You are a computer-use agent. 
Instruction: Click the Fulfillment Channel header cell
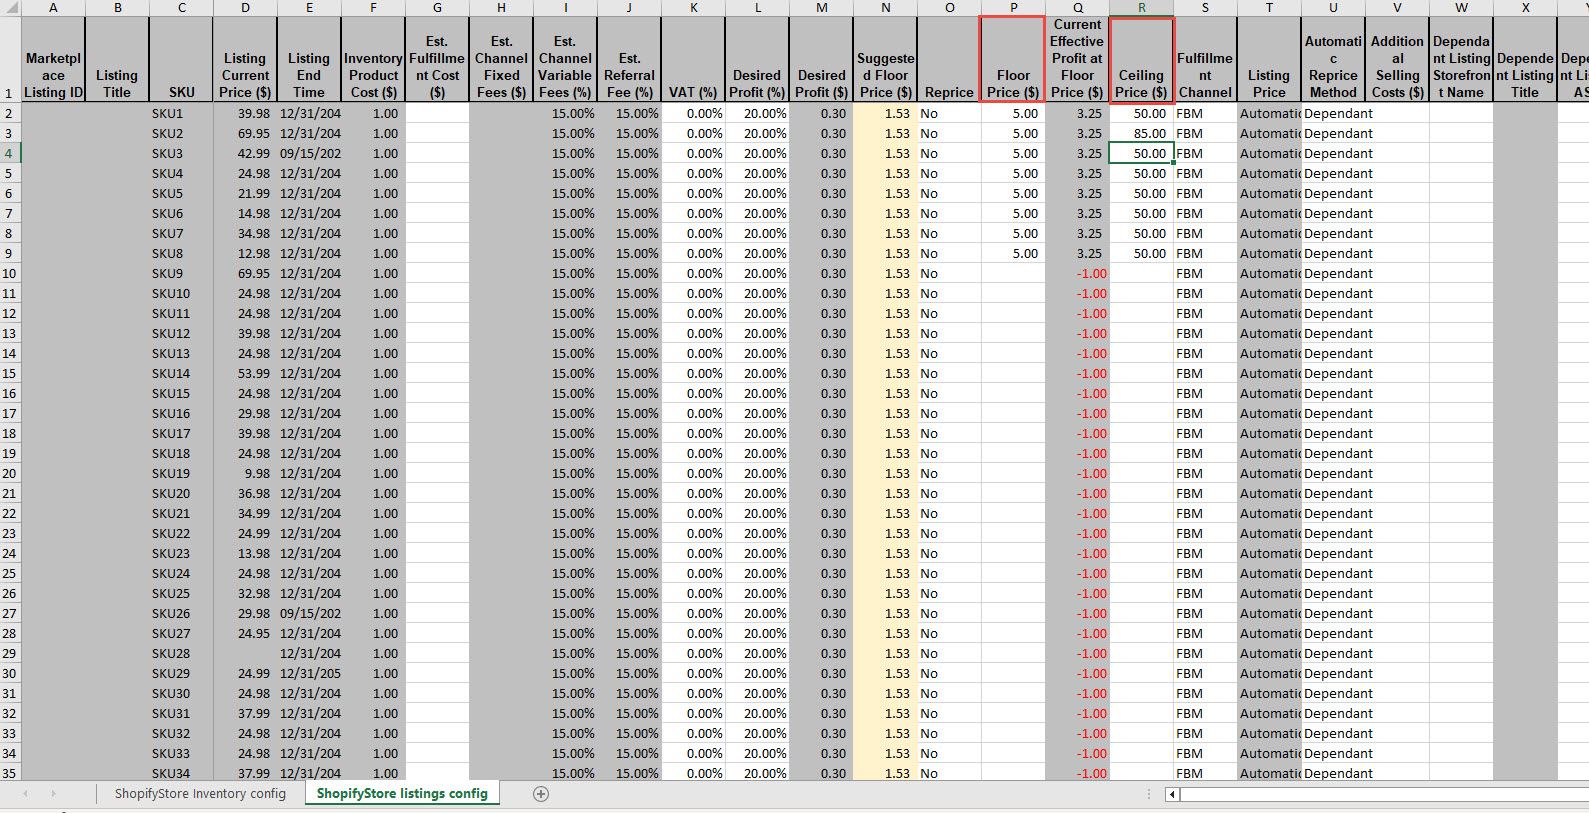point(1205,59)
